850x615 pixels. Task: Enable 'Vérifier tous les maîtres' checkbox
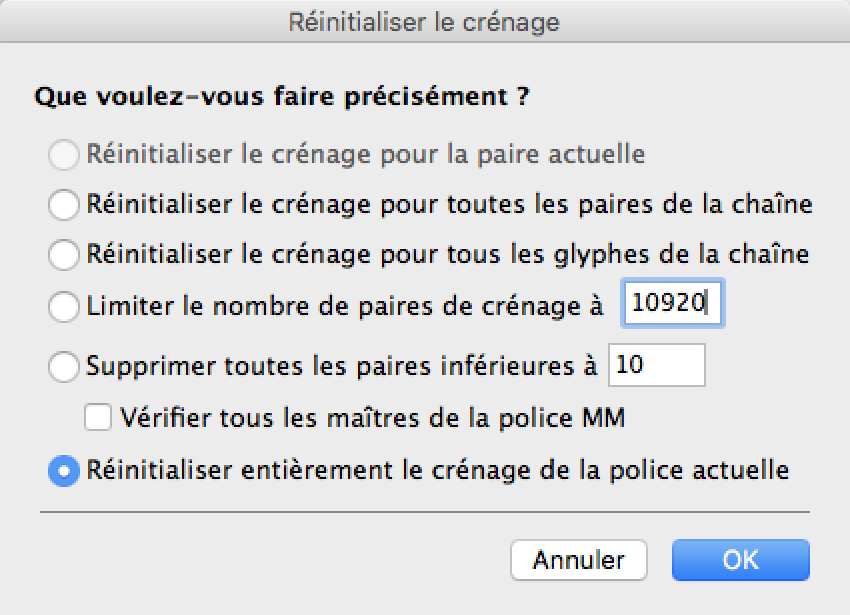tap(98, 418)
